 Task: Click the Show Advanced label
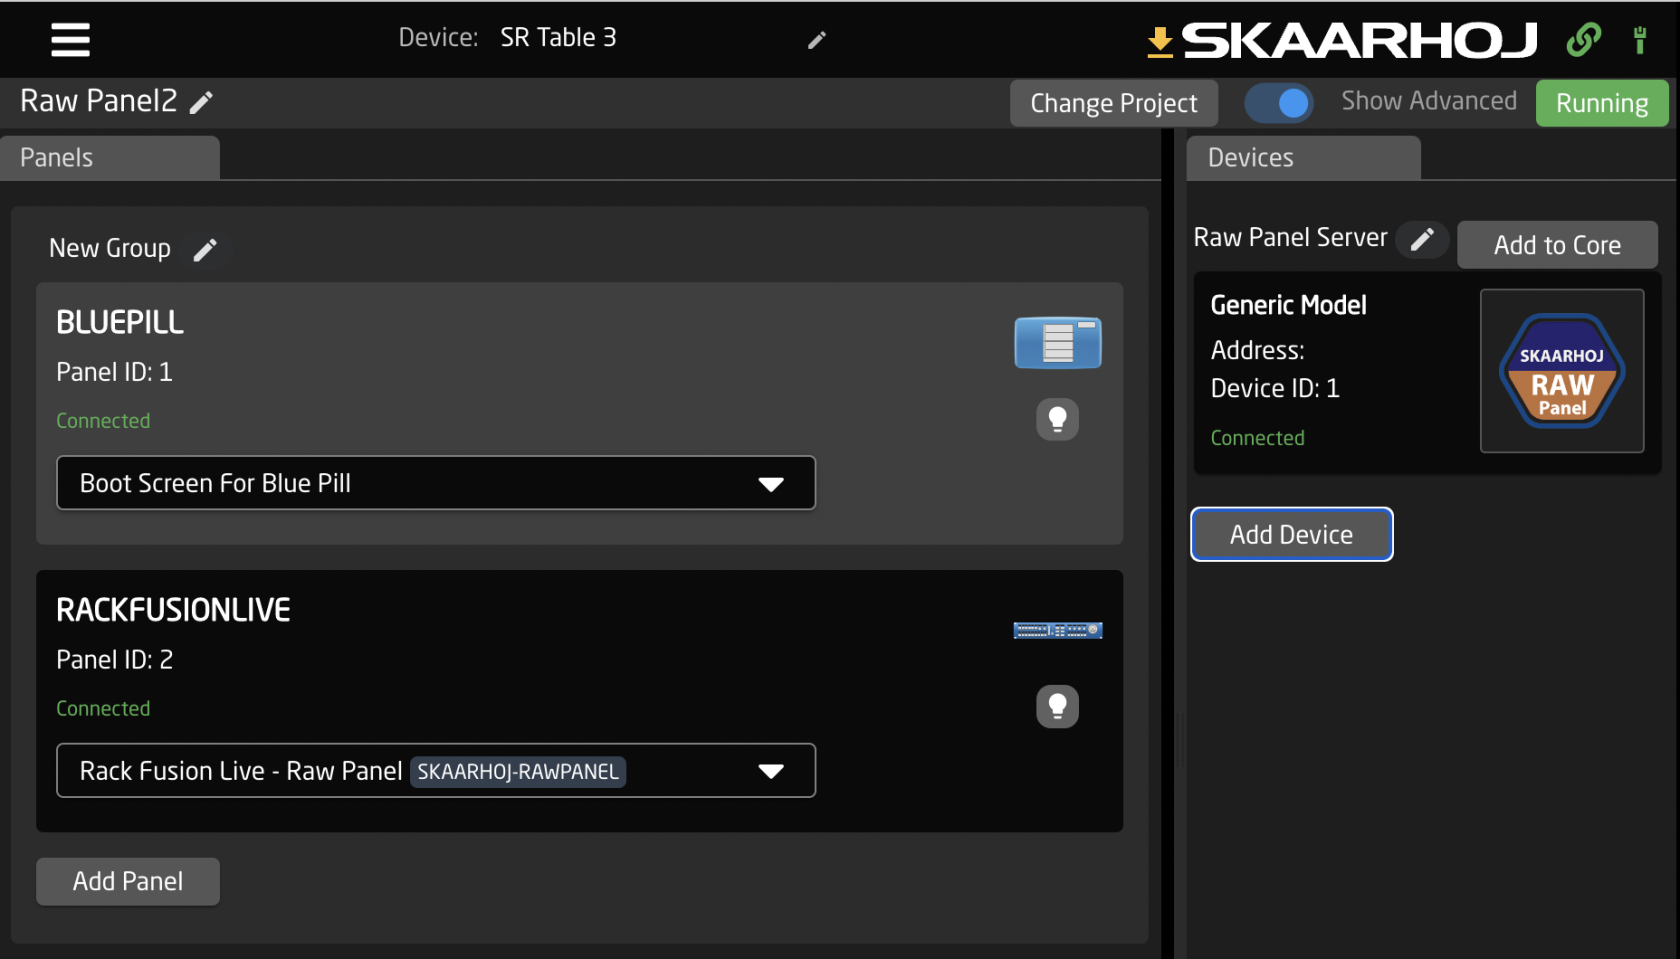(1428, 101)
